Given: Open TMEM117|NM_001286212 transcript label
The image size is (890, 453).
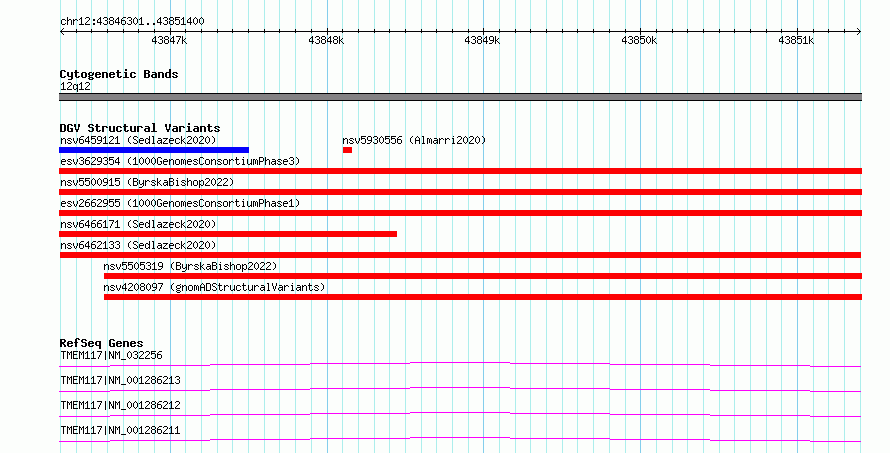Looking at the screenshot, I should (120, 406).
